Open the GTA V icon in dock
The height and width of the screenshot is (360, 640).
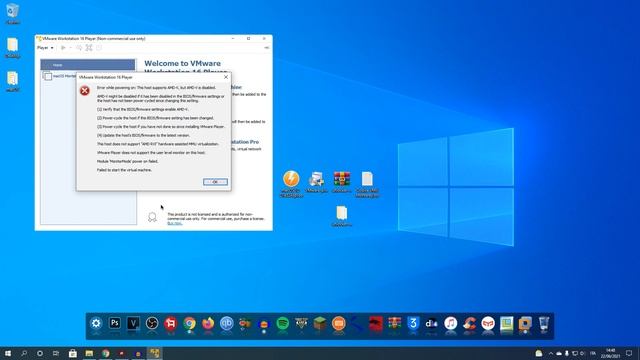(301, 323)
